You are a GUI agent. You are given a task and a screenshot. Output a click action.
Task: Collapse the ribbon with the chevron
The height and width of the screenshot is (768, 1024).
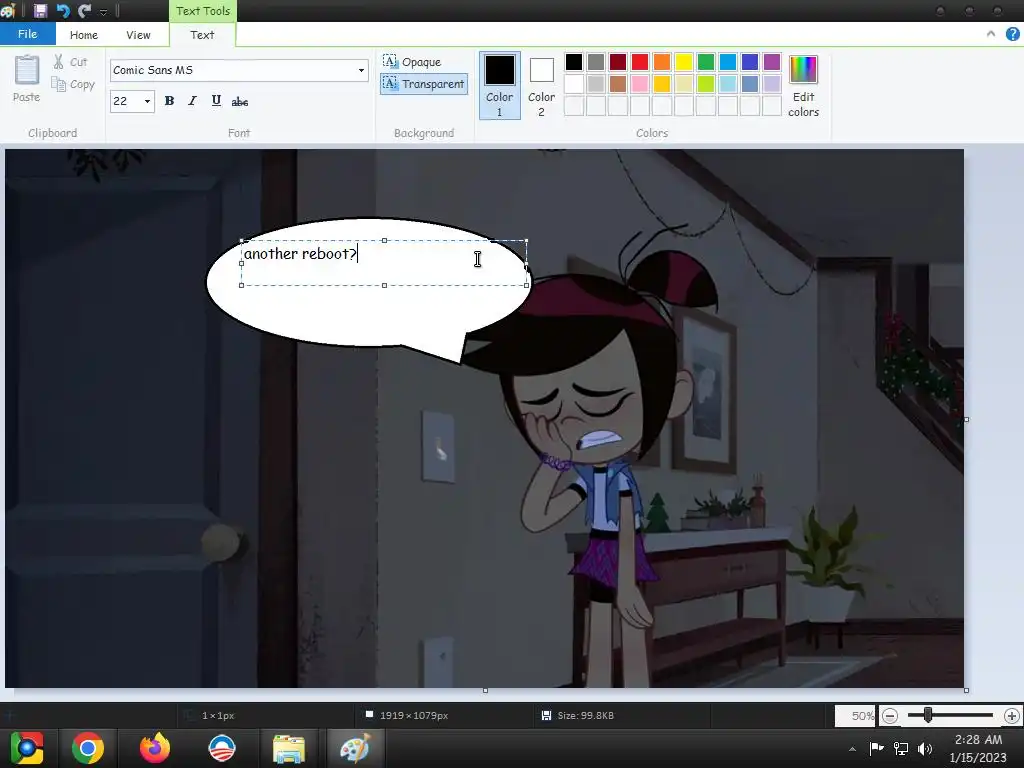tap(991, 34)
